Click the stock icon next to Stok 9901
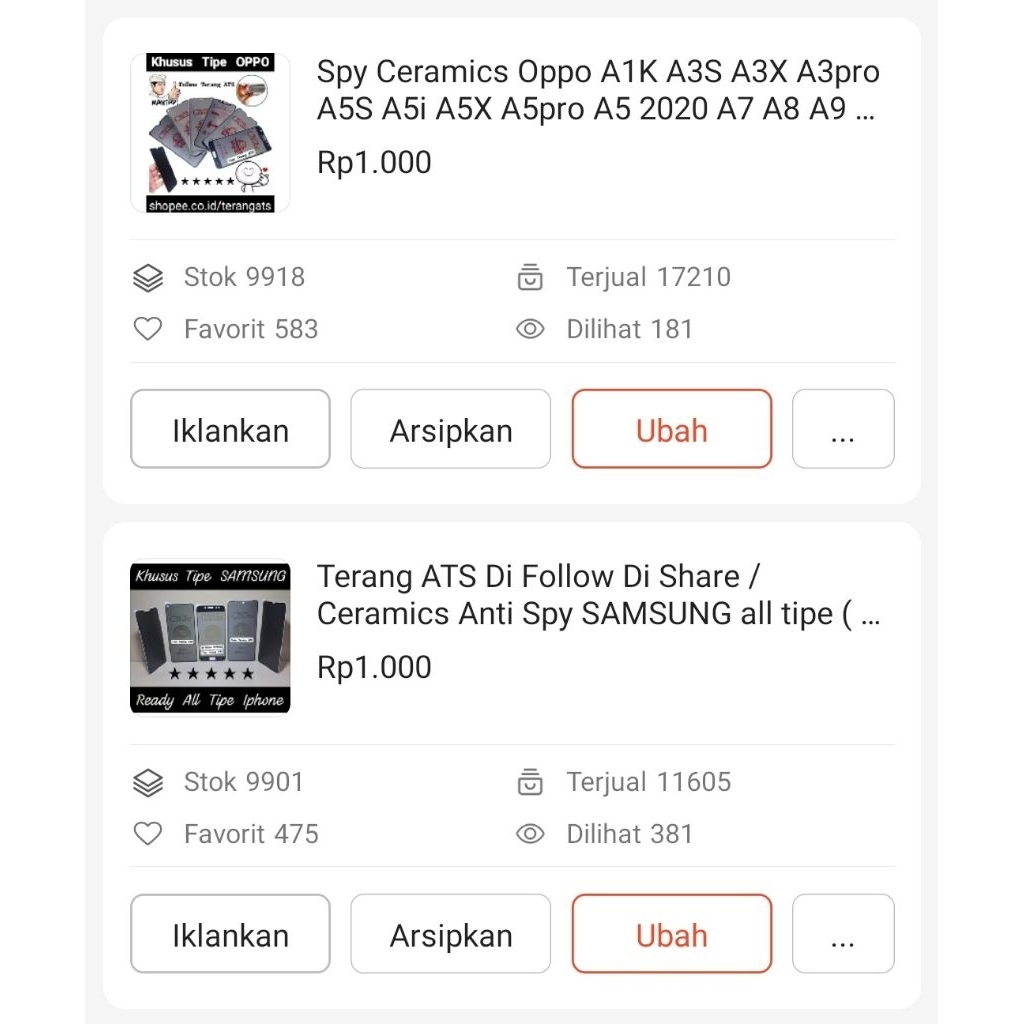The image size is (1024, 1024). [x=147, y=782]
